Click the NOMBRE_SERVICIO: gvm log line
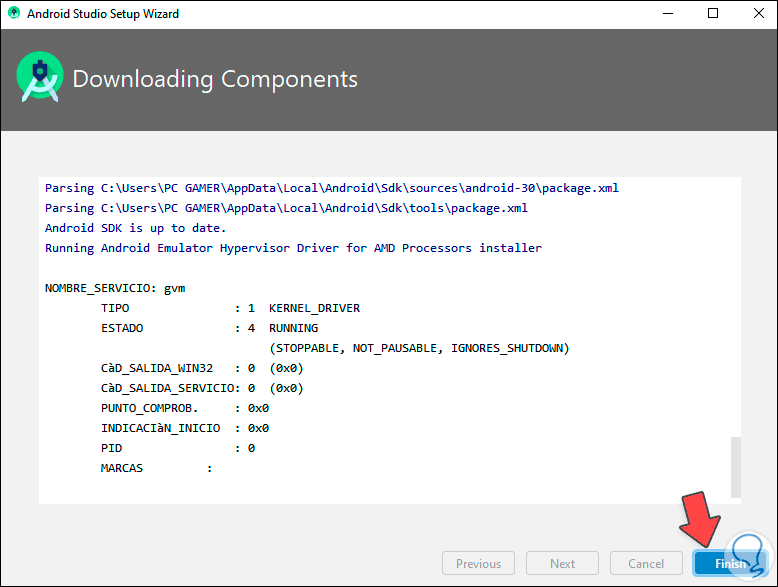Viewport: 778px width, 587px height. [115, 288]
